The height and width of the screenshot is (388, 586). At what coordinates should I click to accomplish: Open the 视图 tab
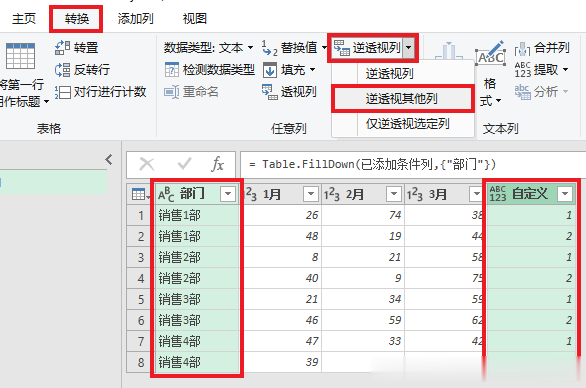point(194,18)
